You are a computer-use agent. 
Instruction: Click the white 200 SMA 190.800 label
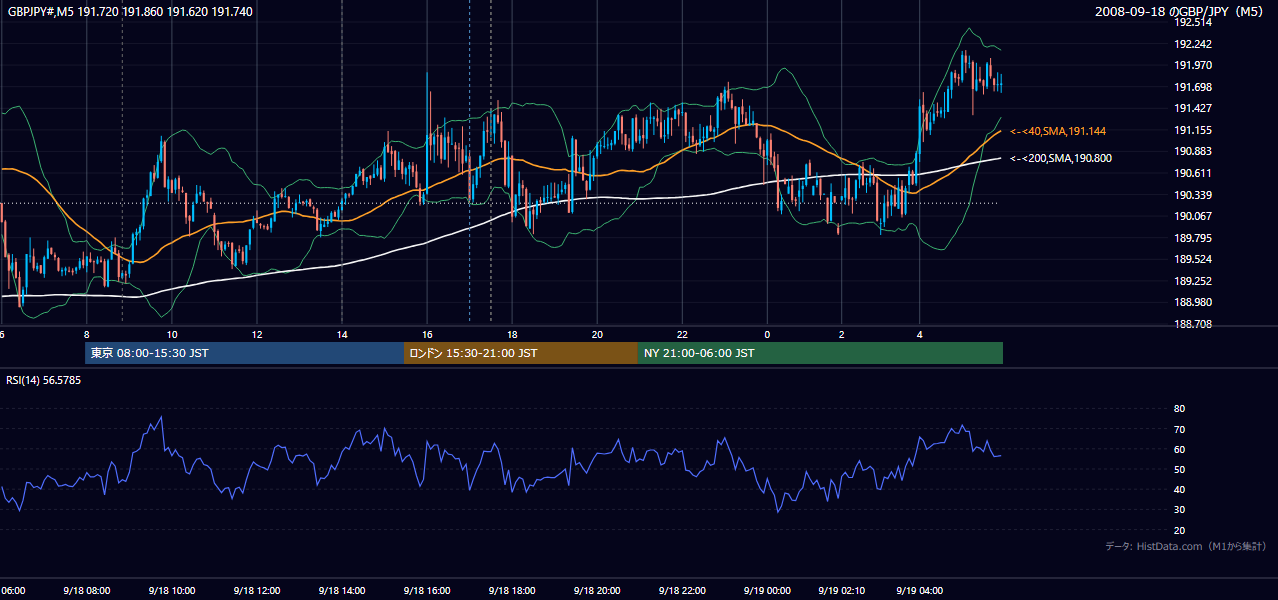coord(1061,158)
